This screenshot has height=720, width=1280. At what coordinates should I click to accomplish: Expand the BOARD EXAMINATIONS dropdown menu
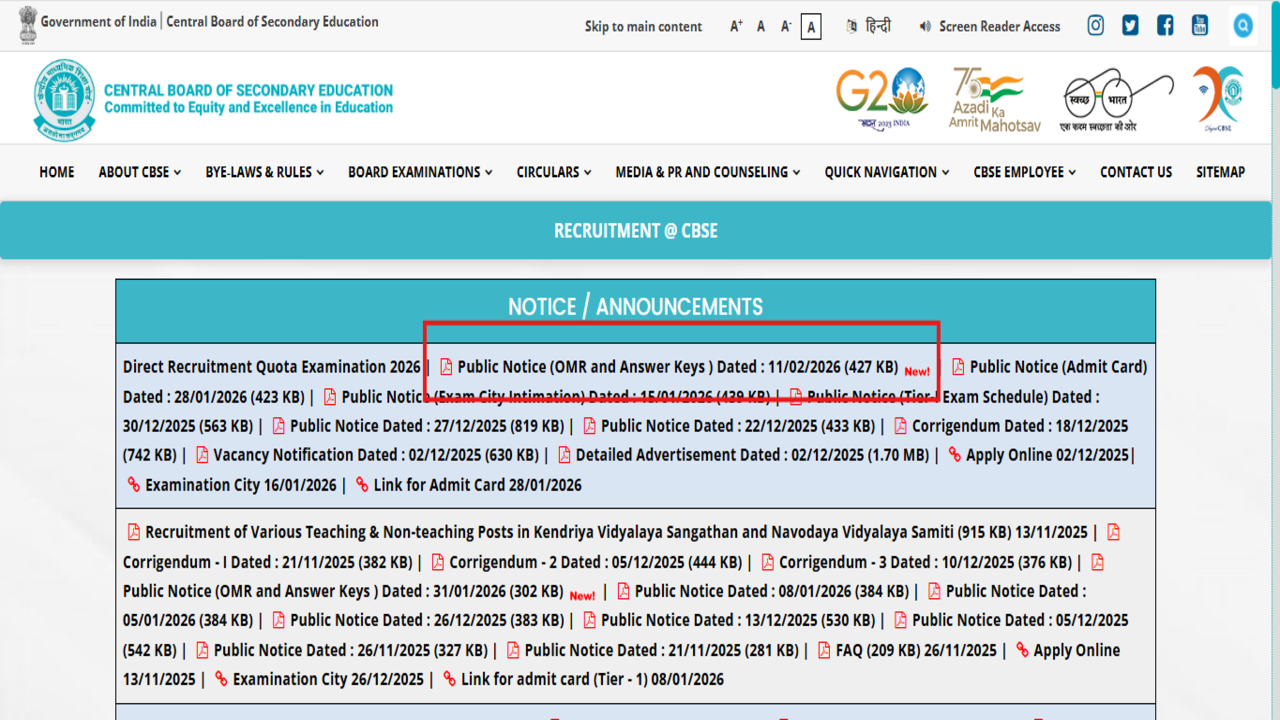click(x=420, y=172)
